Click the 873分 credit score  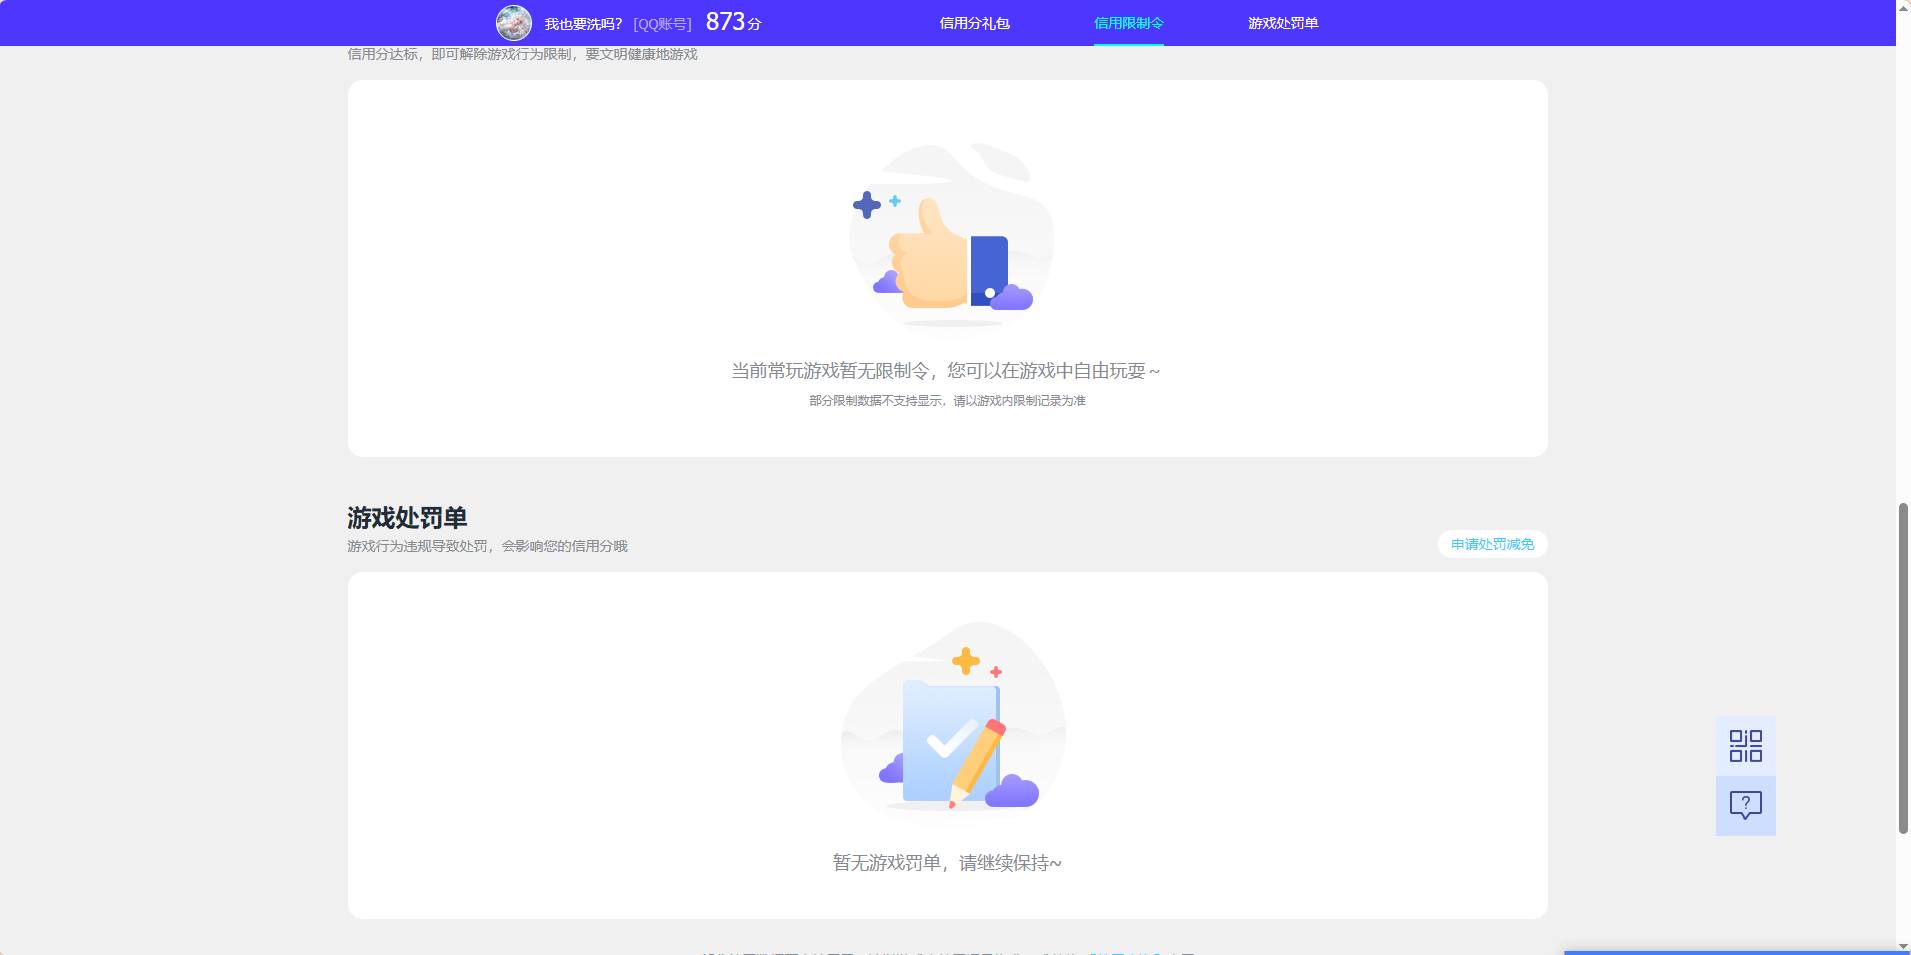point(733,22)
